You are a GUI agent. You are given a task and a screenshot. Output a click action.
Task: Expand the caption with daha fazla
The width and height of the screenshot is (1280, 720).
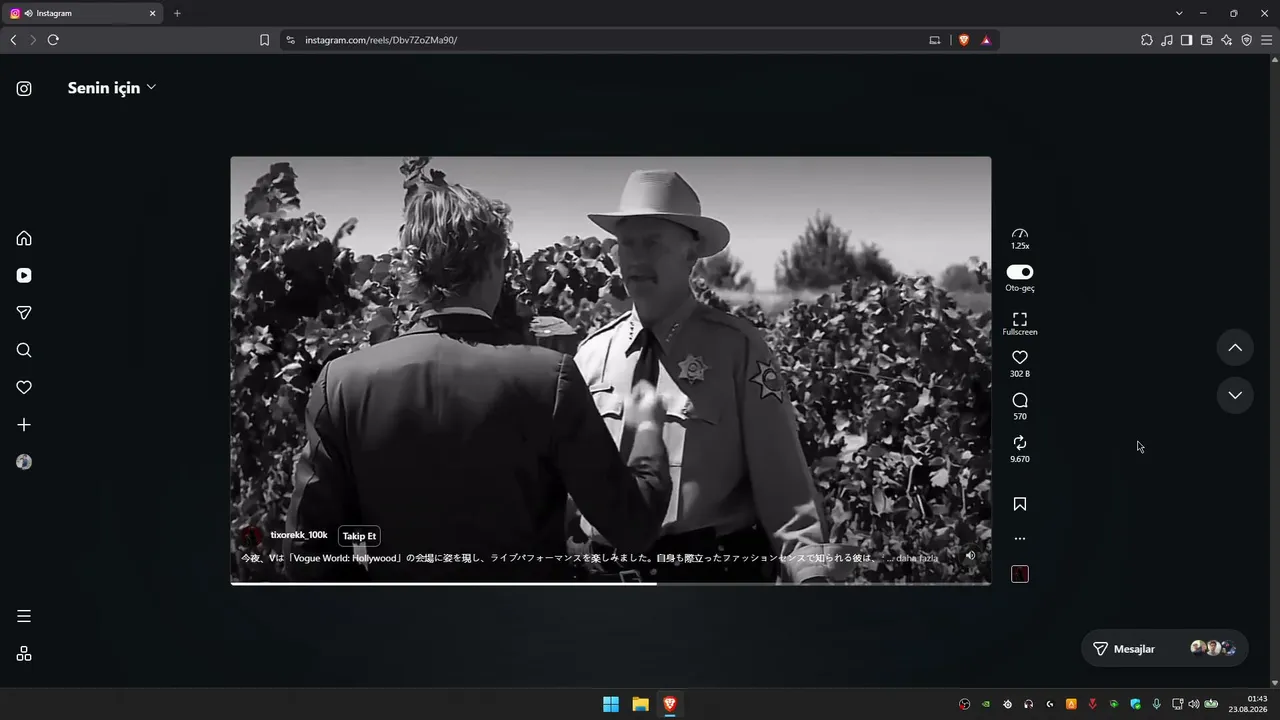pos(916,558)
